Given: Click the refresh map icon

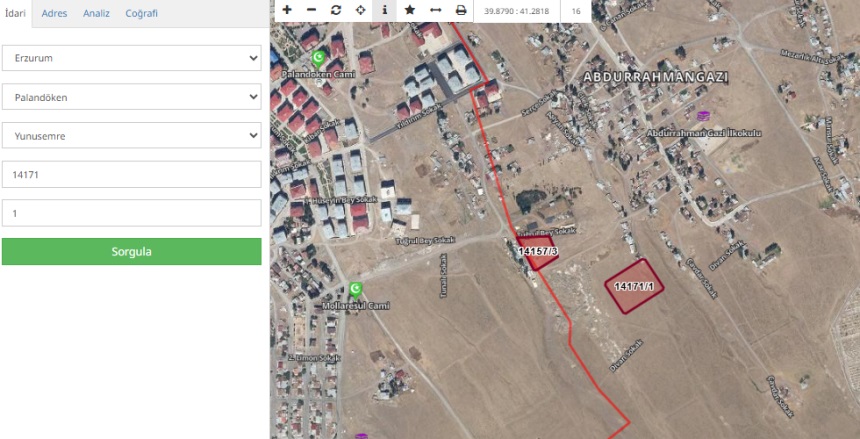Looking at the screenshot, I should coord(336,10).
